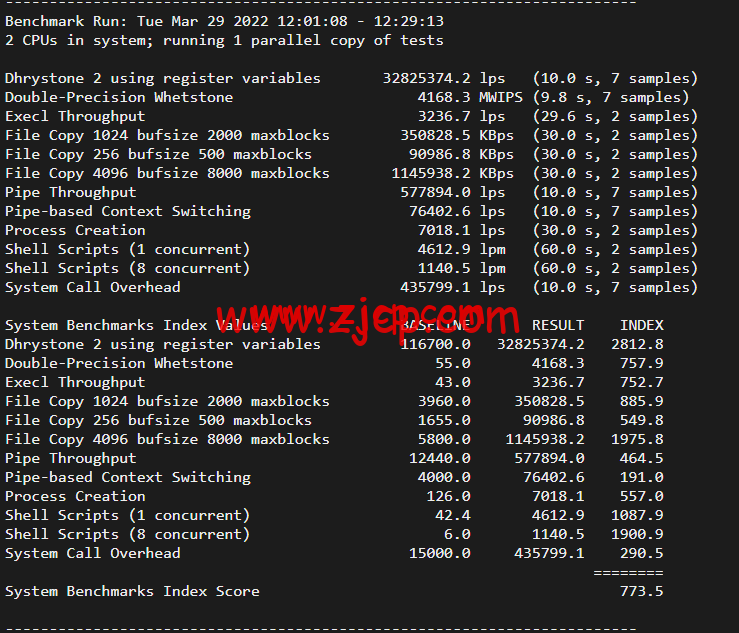Click 'Pipe-based Context Switching' label in index table
739x633 pixels.
pos(128,477)
